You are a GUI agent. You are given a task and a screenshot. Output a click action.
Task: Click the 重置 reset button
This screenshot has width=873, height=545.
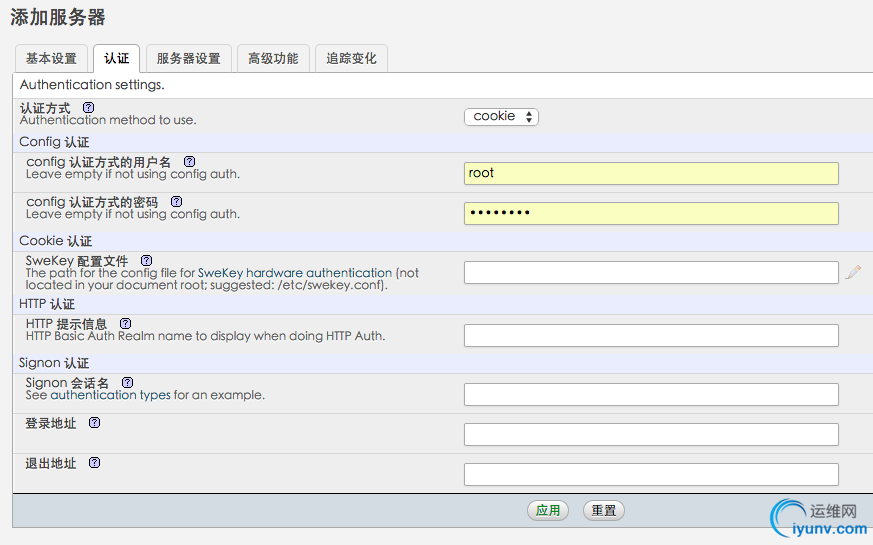click(x=604, y=510)
